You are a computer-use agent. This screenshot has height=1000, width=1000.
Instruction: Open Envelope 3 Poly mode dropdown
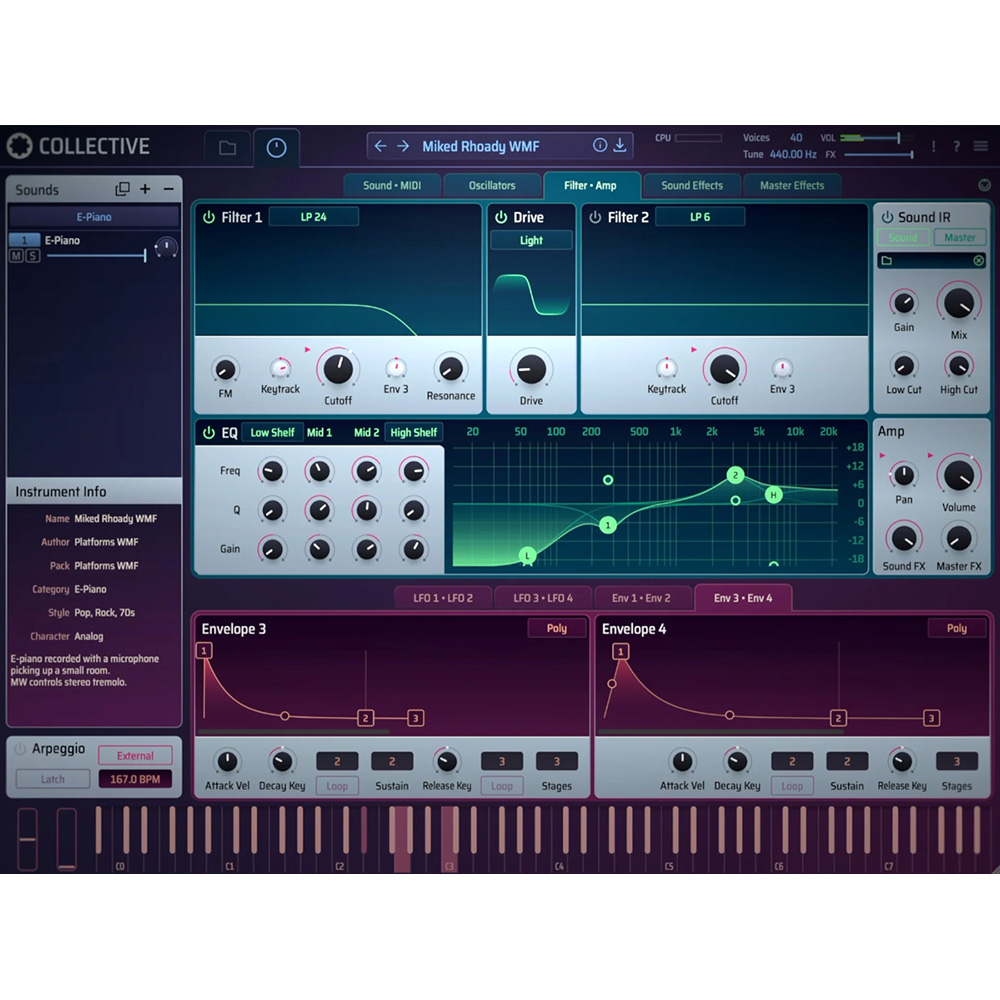pyautogui.click(x=557, y=628)
